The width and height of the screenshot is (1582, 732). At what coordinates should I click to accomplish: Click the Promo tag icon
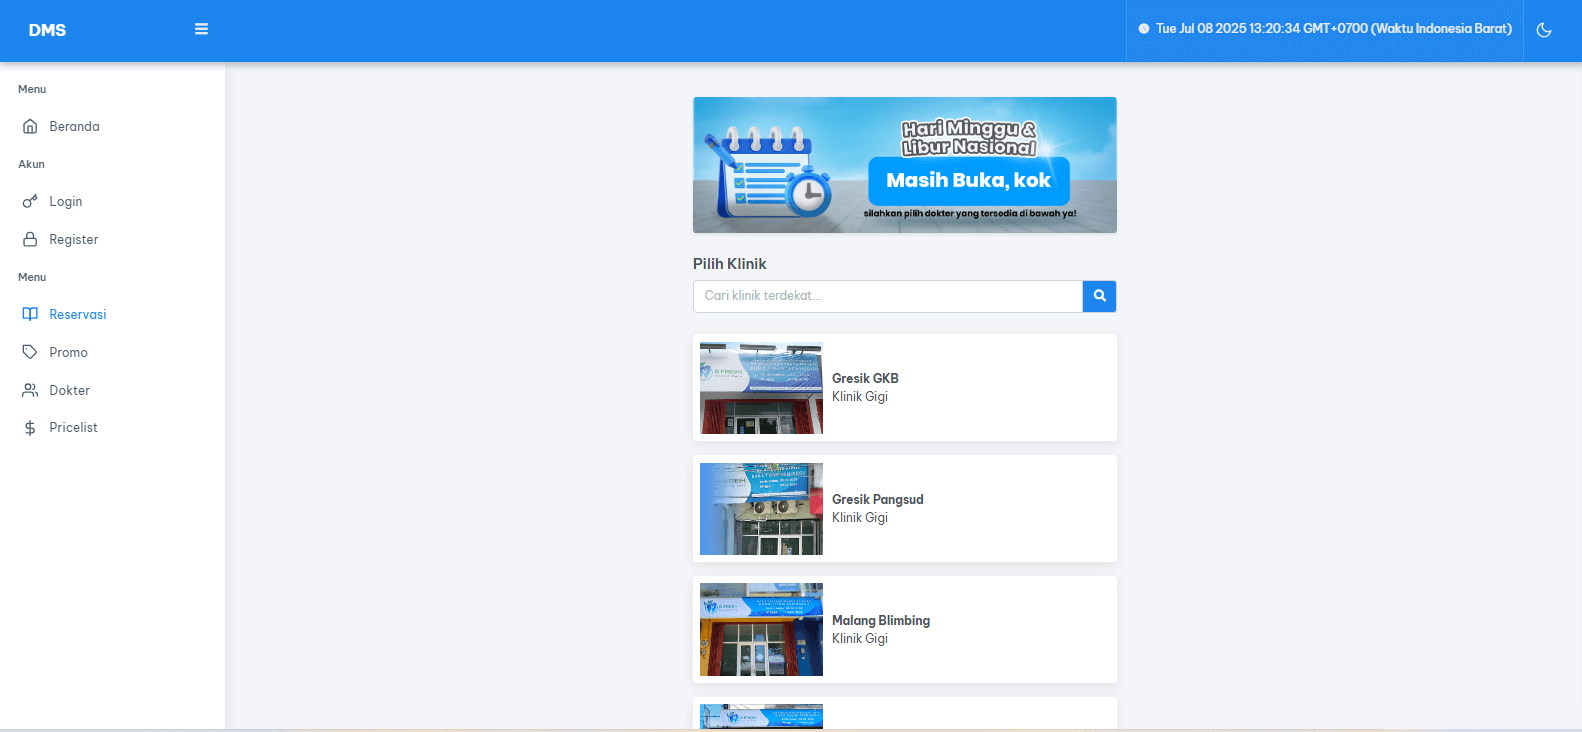tap(30, 352)
